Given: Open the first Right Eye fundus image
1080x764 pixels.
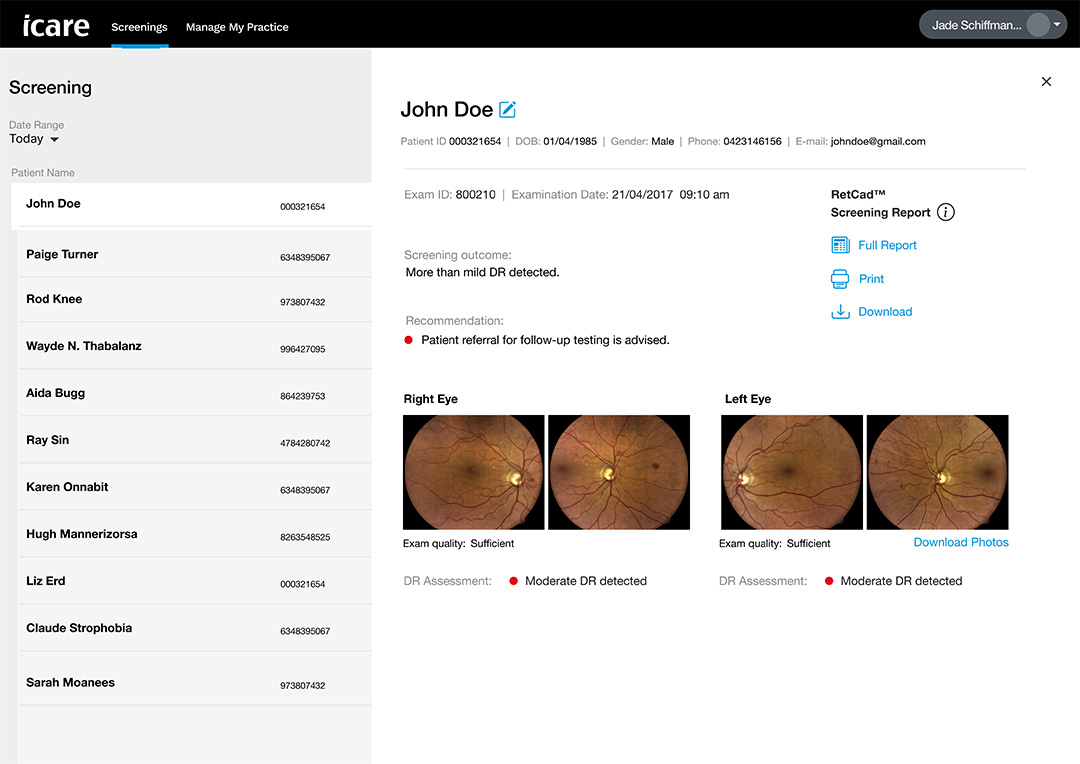Looking at the screenshot, I should coord(473,472).
